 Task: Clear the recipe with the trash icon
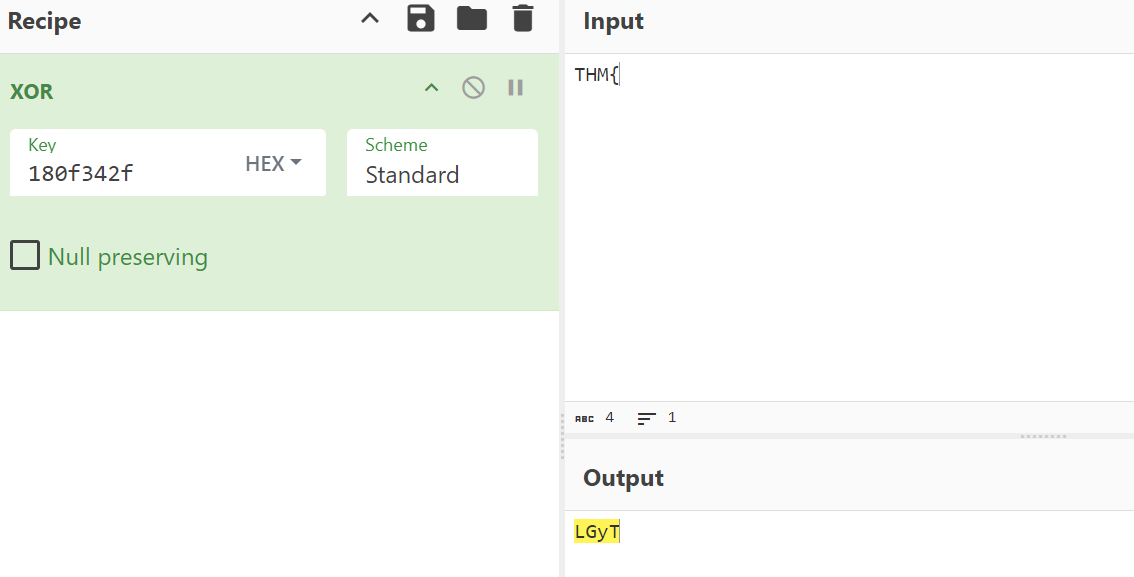pyautogui.click(x=523, y=19)
